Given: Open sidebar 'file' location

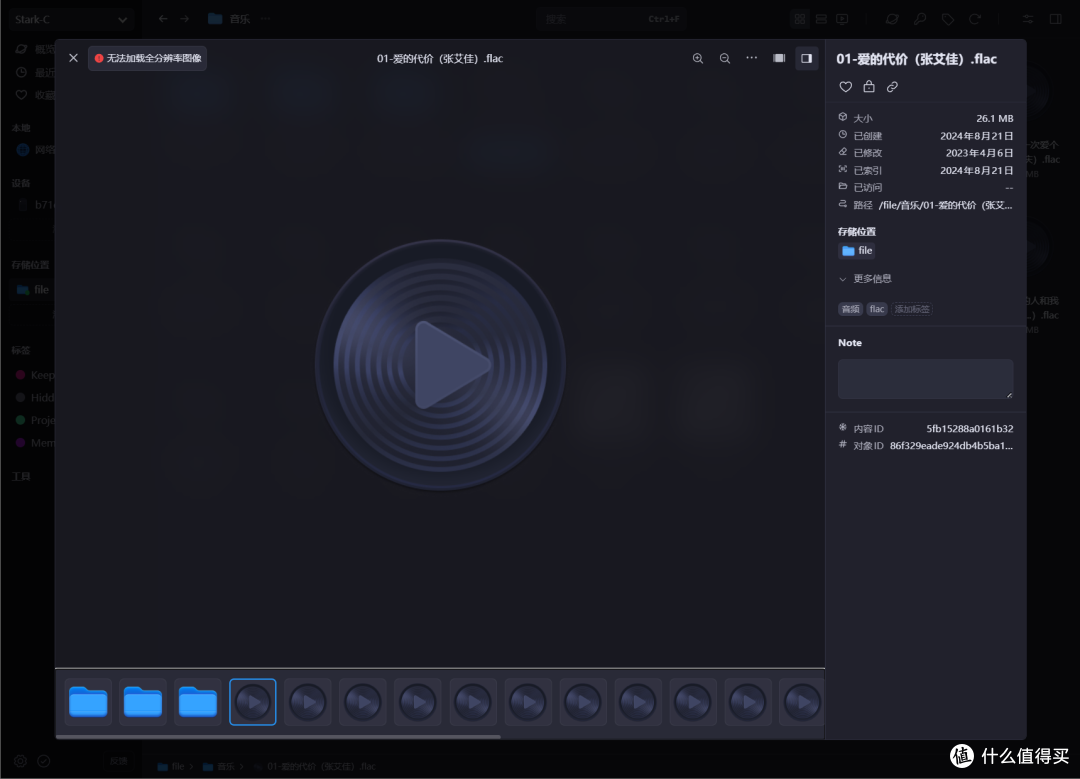Looking at the screenshot, I should click(32, 289).
